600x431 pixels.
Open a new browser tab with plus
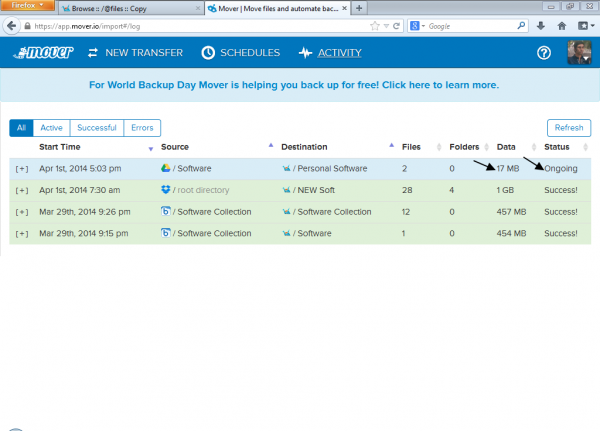click(x=360, y=7)
